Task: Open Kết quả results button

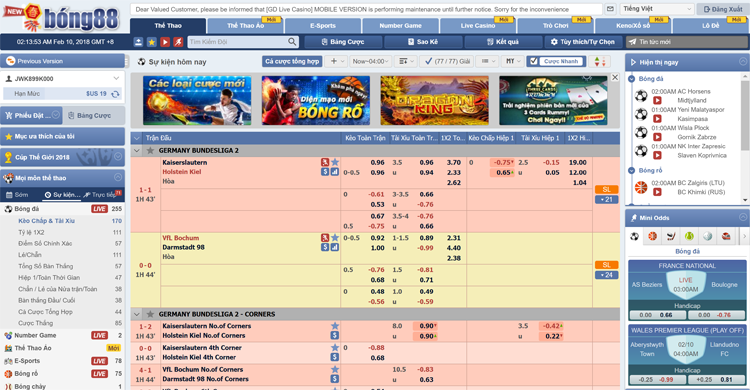Action: (503, 42)
